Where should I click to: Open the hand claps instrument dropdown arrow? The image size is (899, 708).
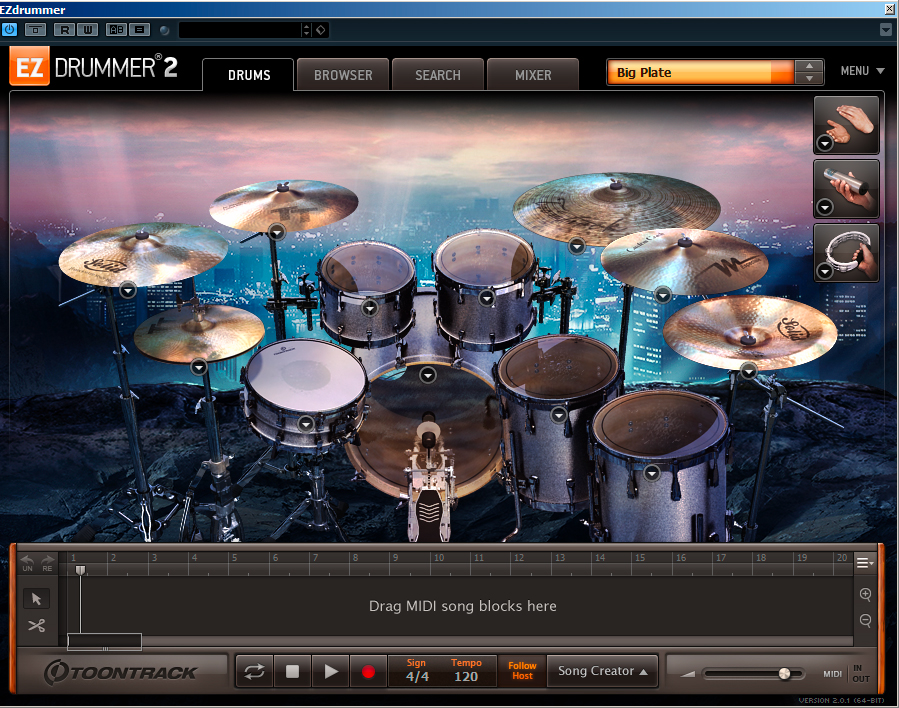click(x=824, y=143)
